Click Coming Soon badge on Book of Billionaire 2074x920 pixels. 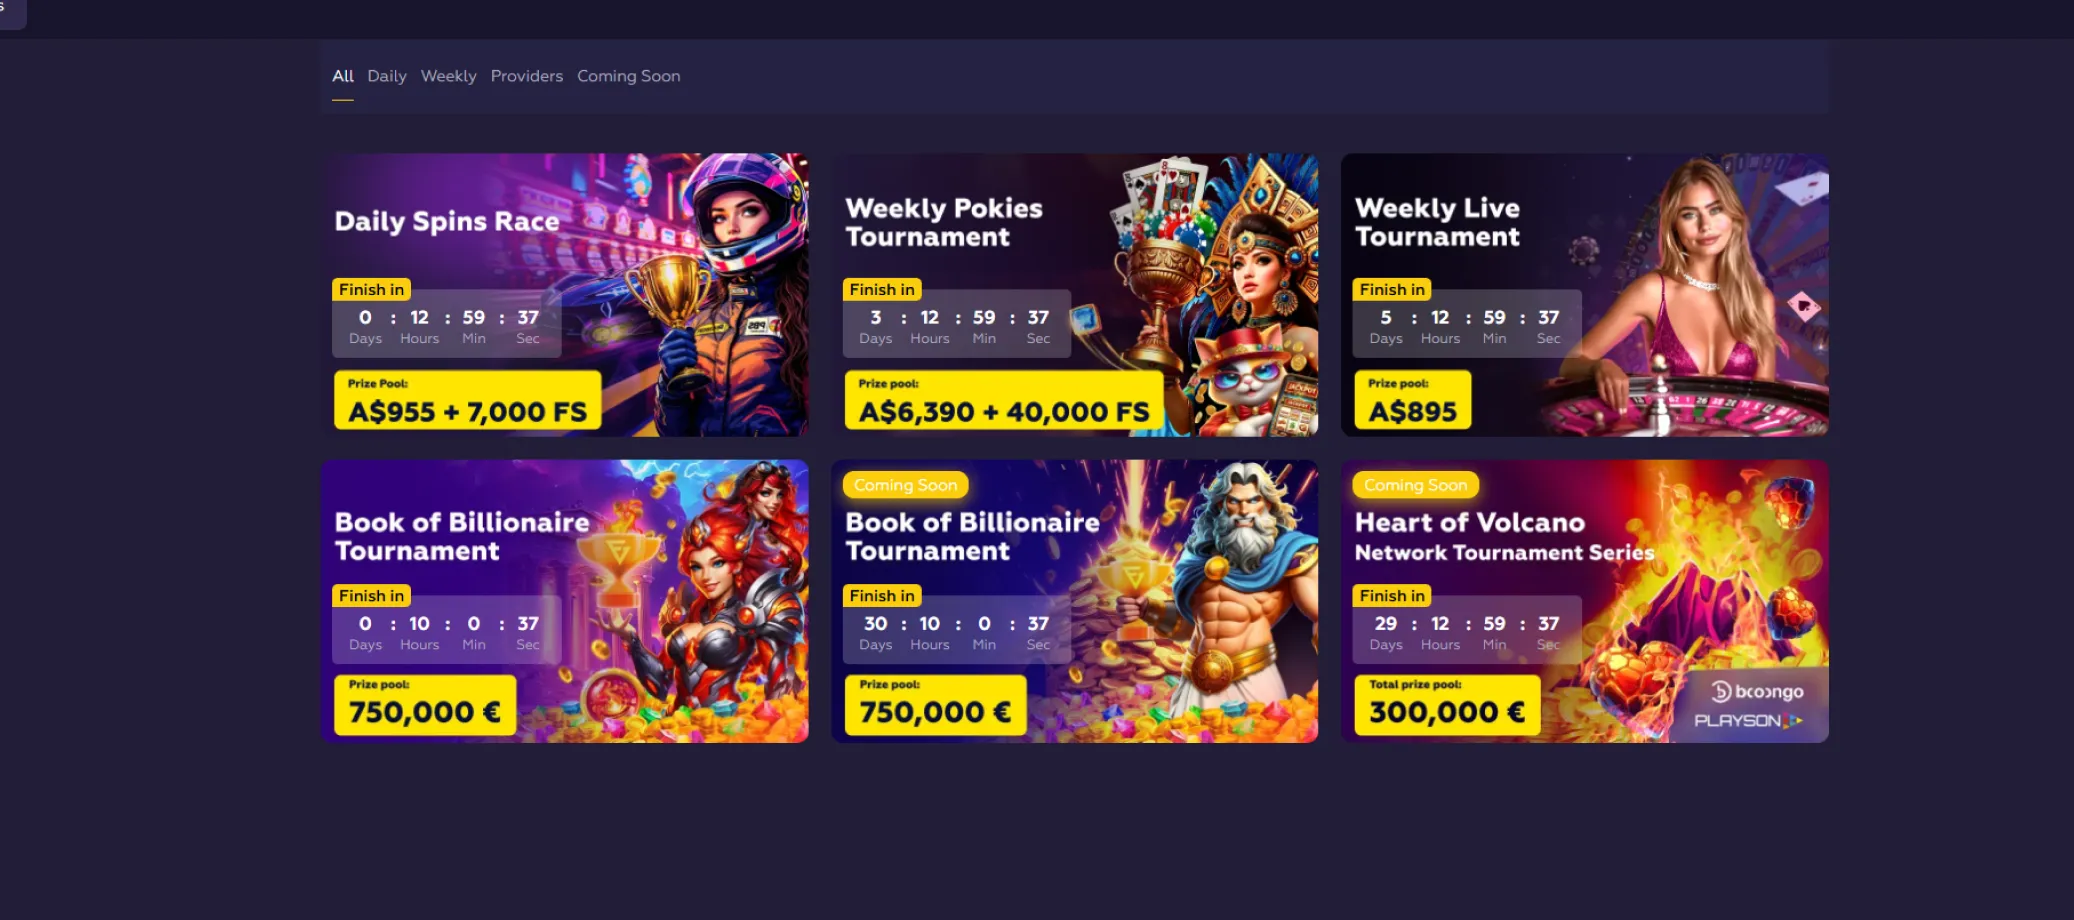[905, 485]
